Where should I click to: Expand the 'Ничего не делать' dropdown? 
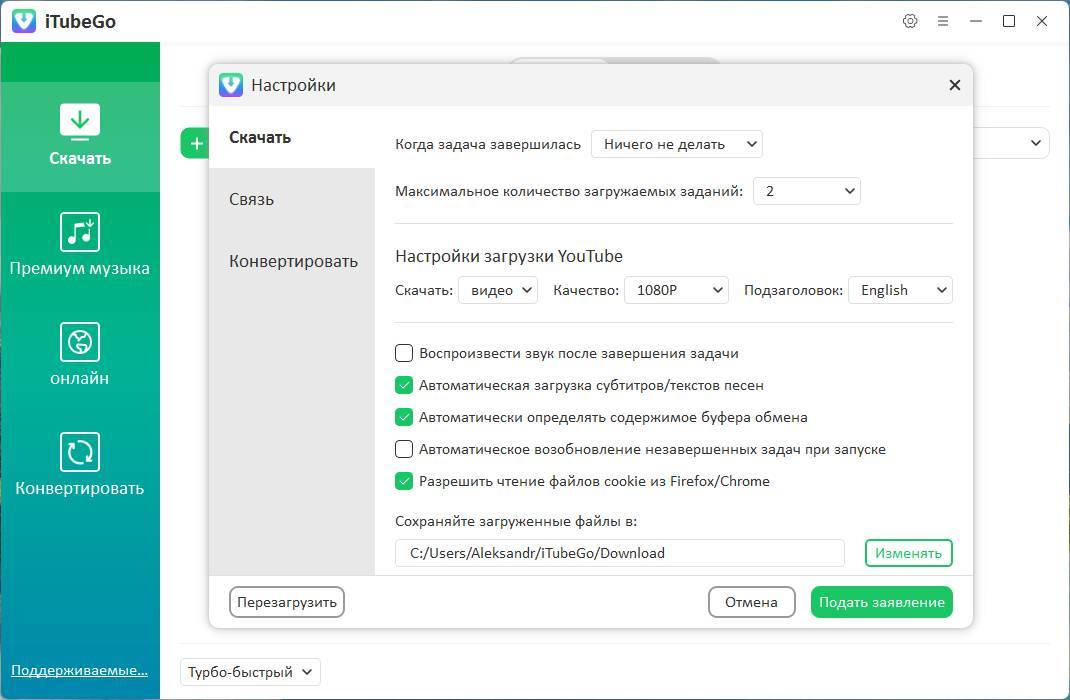tap(676, 144)
